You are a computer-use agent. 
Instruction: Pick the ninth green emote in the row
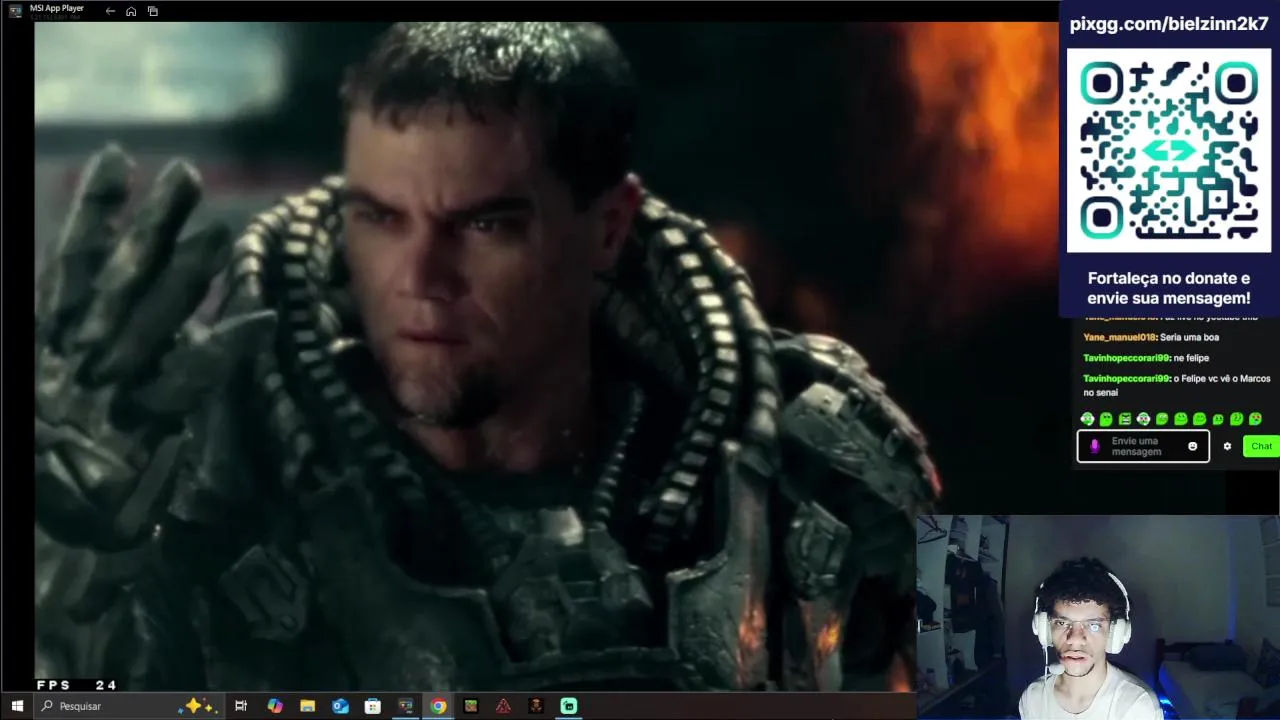1237,419
